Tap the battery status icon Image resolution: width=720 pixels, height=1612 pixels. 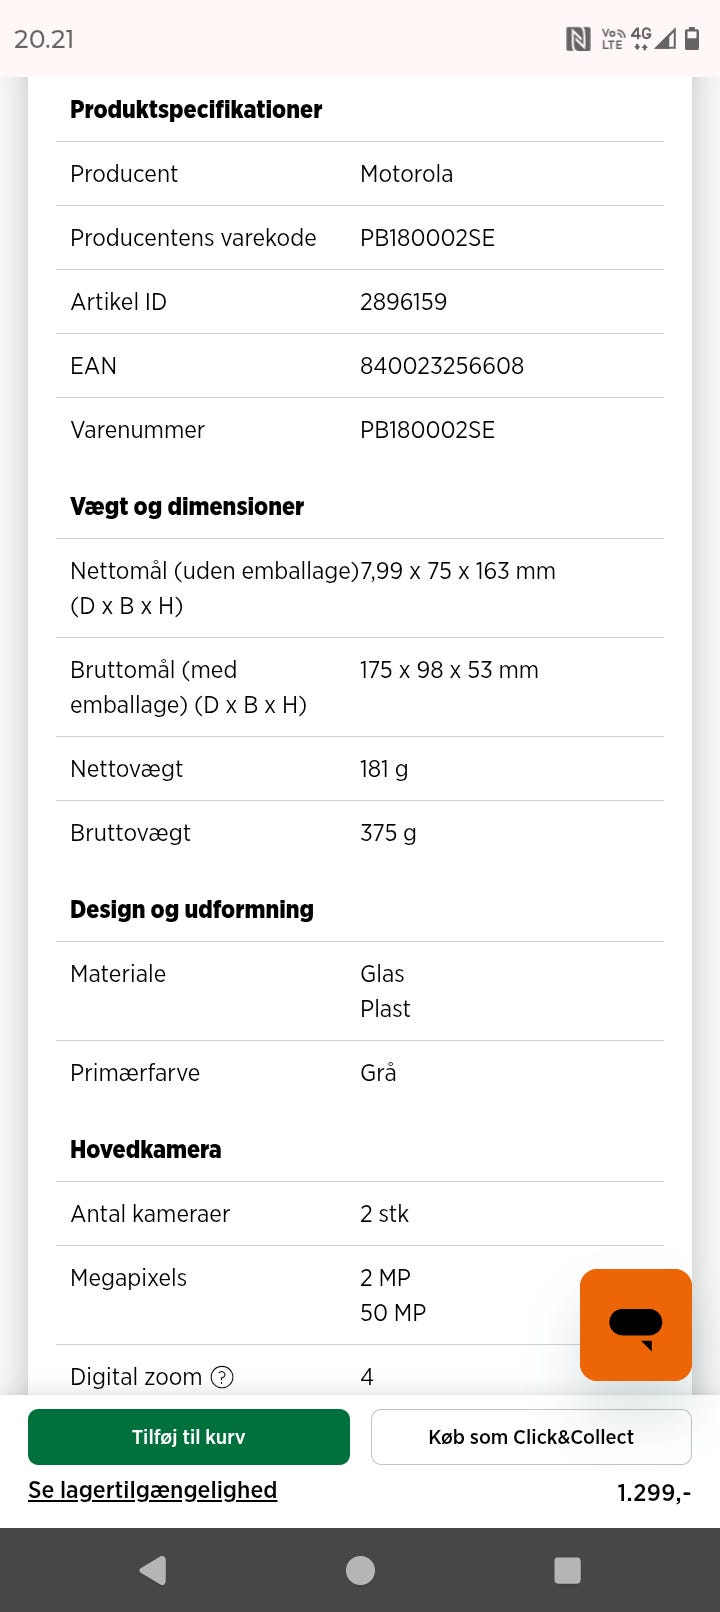click(x=692, y=39)
